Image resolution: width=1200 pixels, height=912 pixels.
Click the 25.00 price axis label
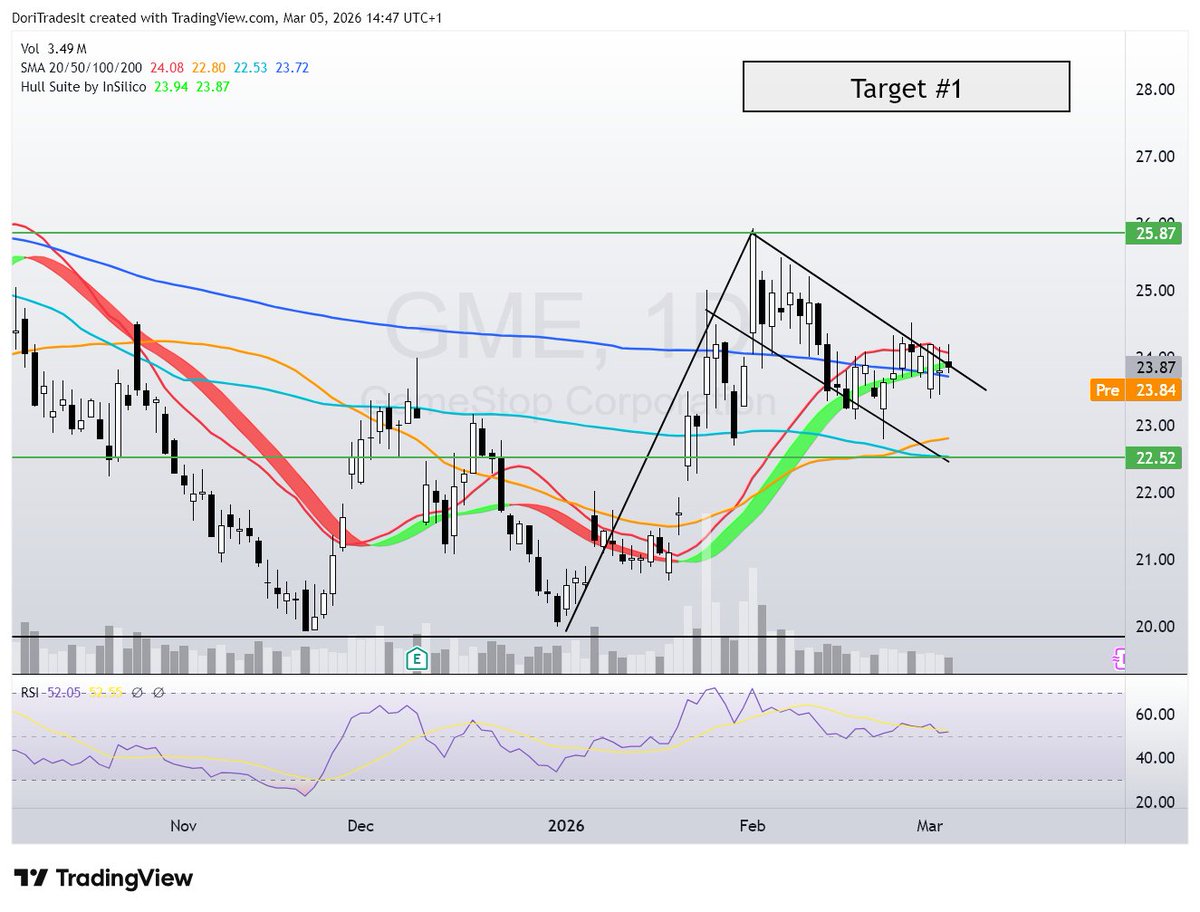tap(1155, 290)
